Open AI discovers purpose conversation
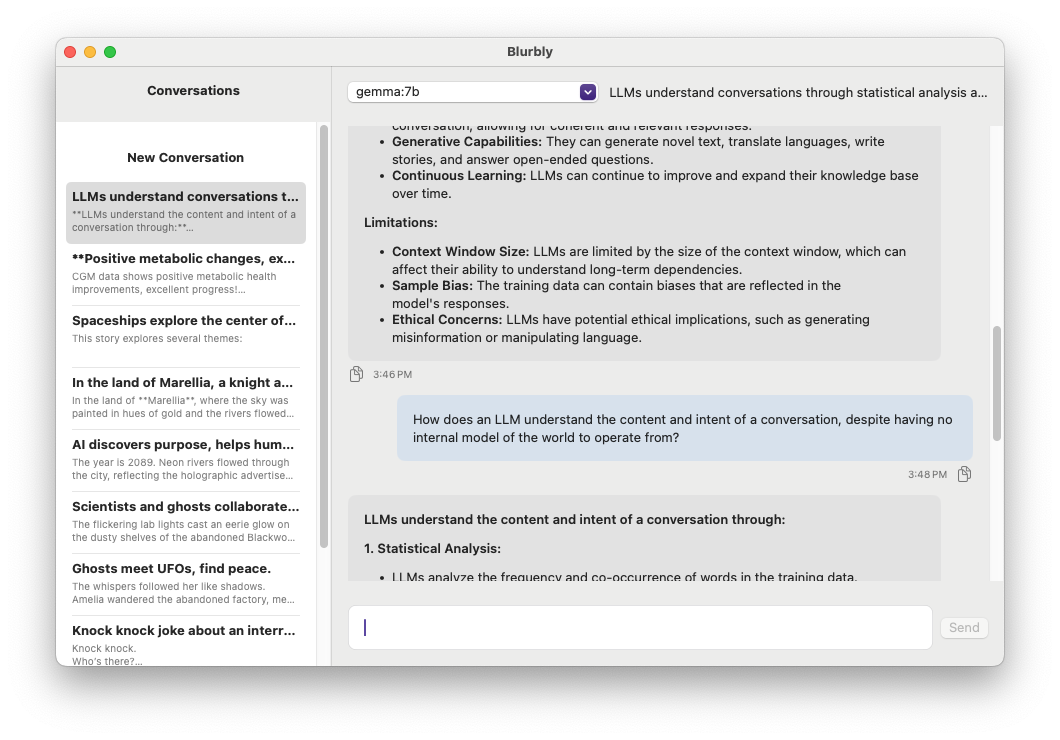The height and width of the screenshot is (740, 1060). click(x=185, y=460)
